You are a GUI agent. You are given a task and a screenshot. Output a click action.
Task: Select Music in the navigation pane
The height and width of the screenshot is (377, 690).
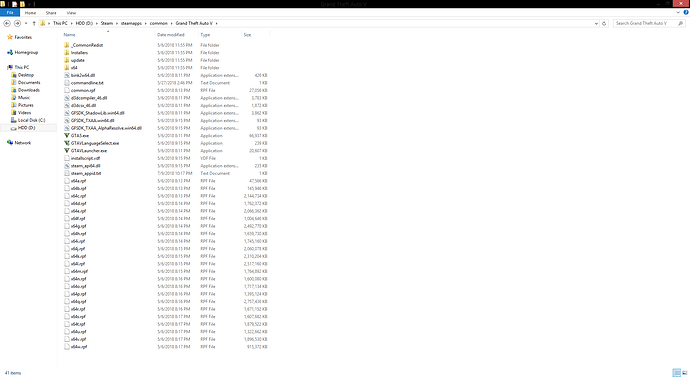click(x=24, y=98)
